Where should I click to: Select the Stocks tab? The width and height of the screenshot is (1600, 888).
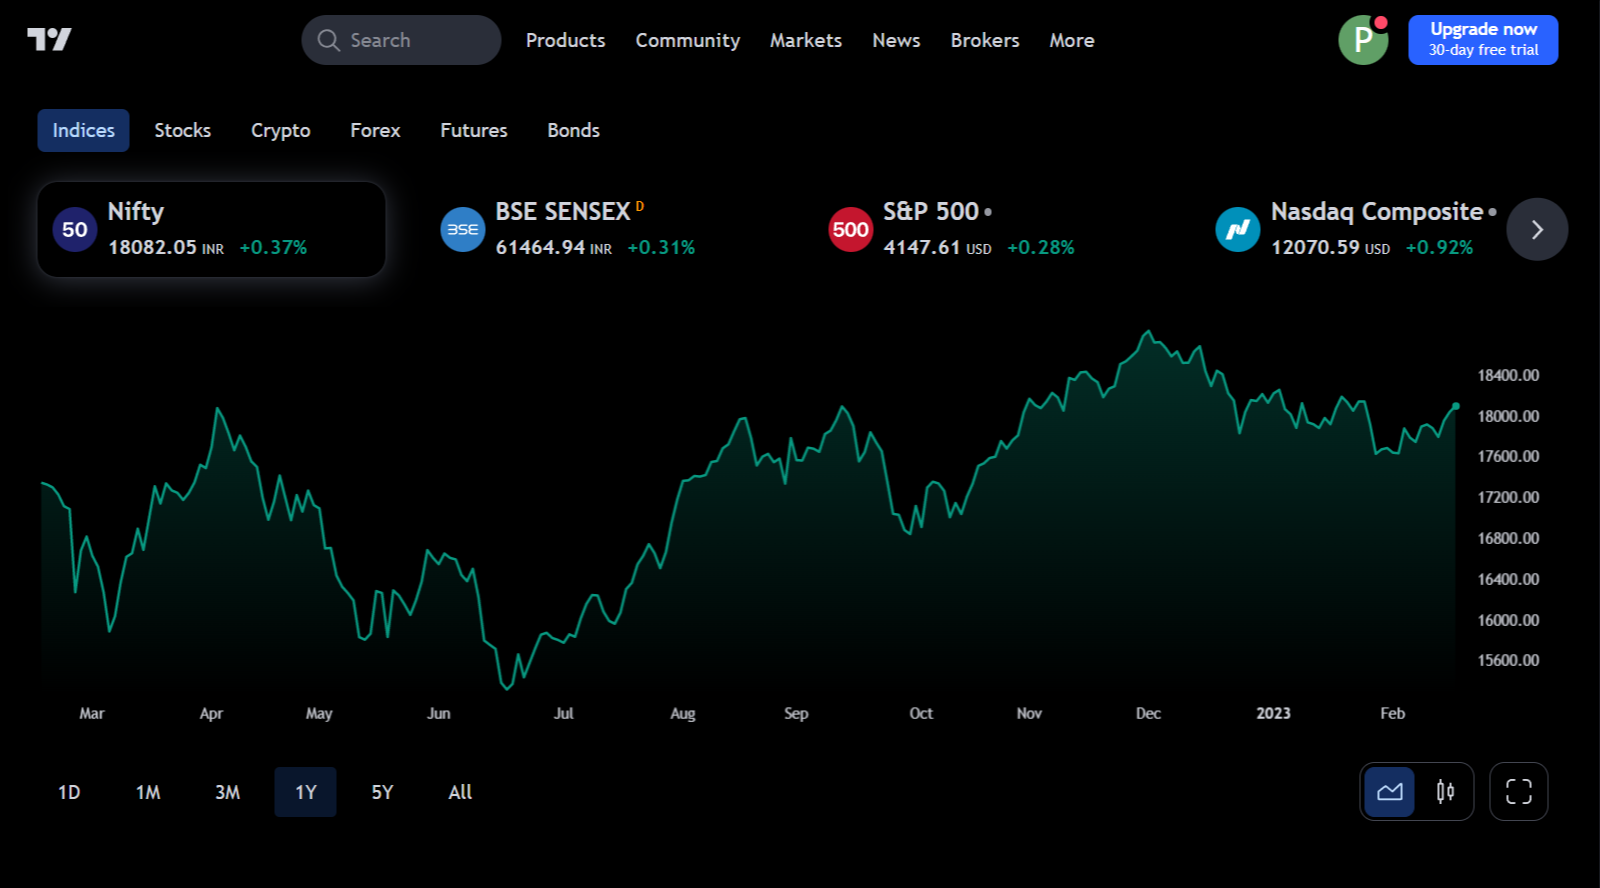click(x=183, y=130)
